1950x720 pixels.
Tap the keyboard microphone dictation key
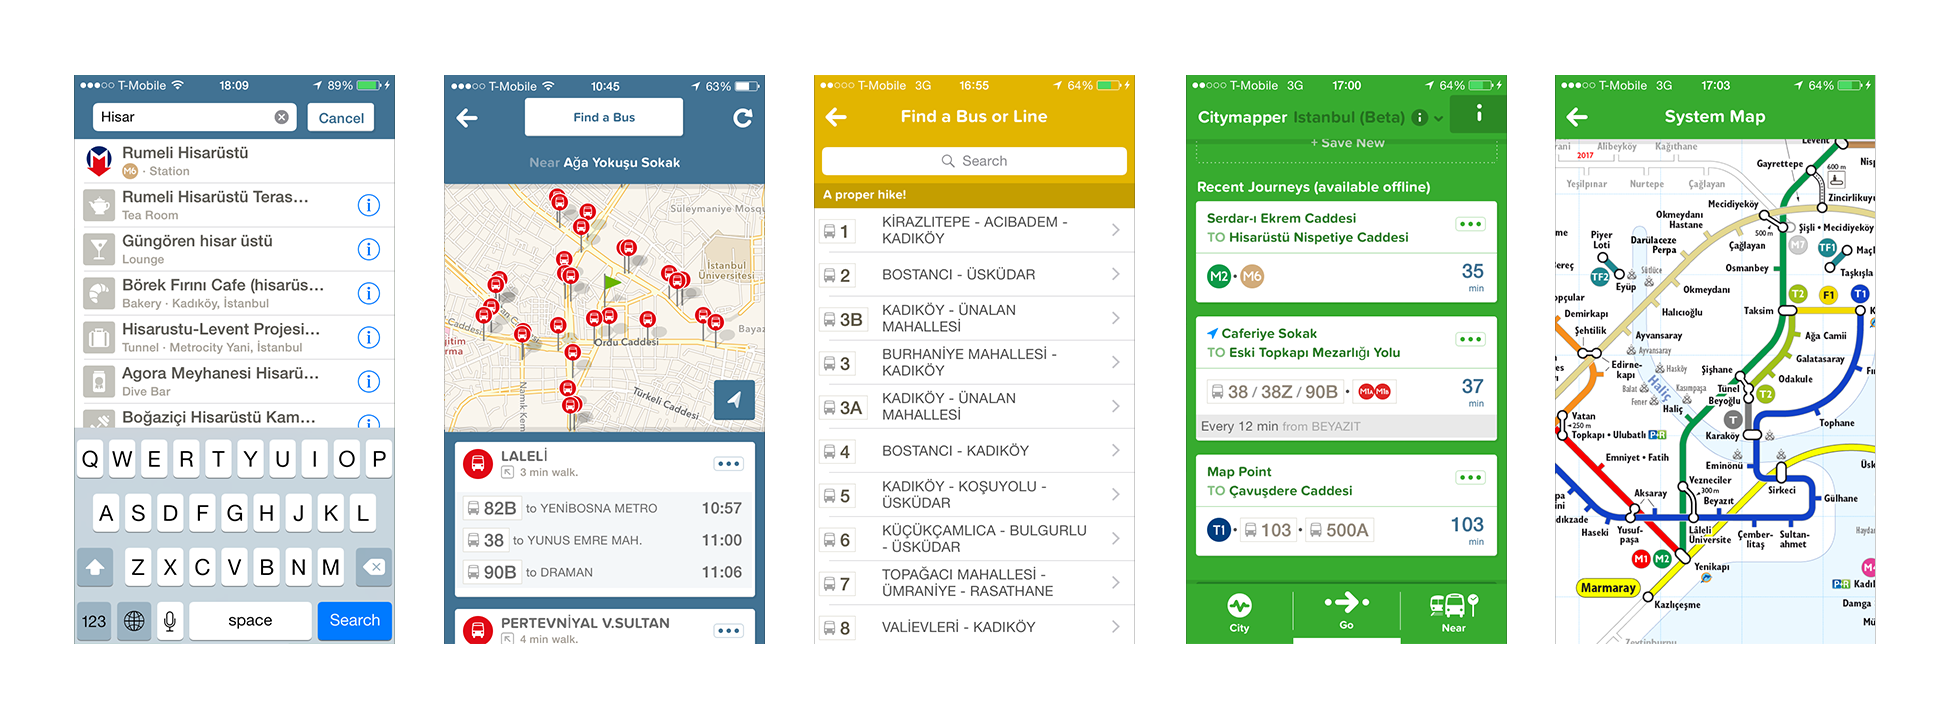[x=170, y=621]
